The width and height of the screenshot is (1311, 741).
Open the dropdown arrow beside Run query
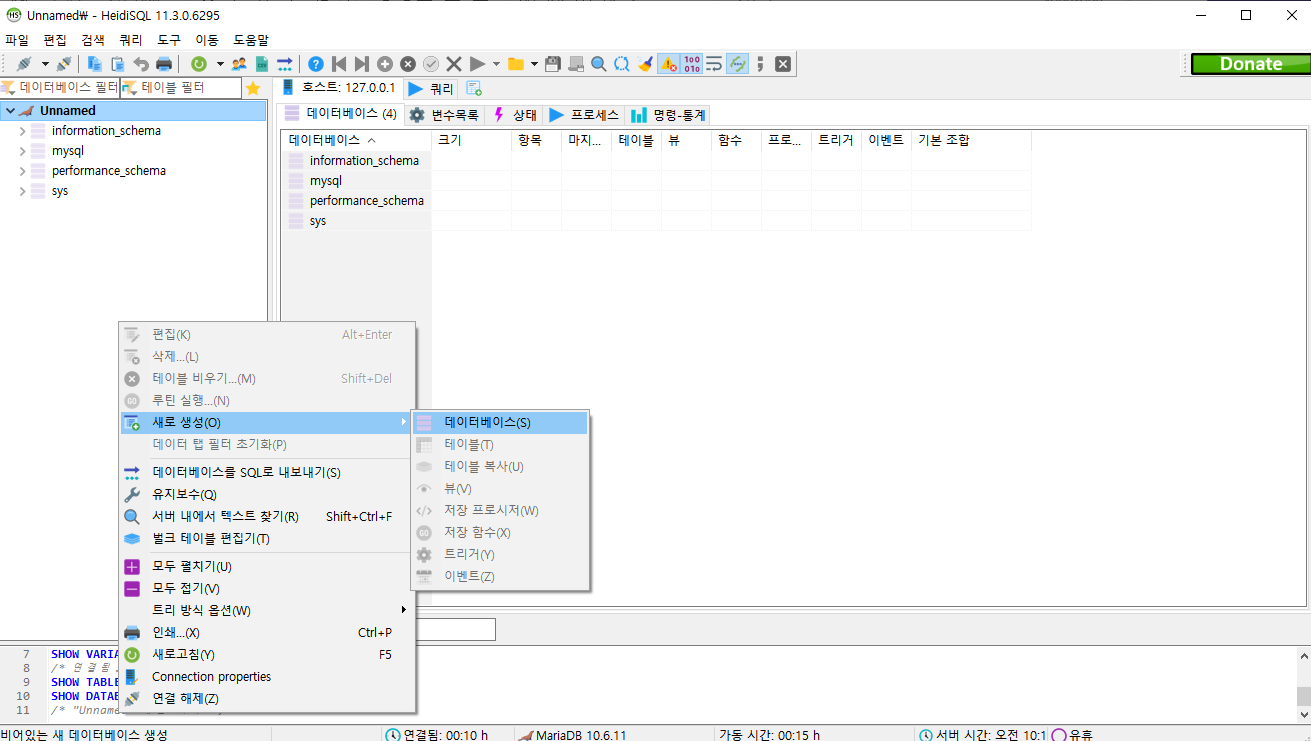[496, 63]
